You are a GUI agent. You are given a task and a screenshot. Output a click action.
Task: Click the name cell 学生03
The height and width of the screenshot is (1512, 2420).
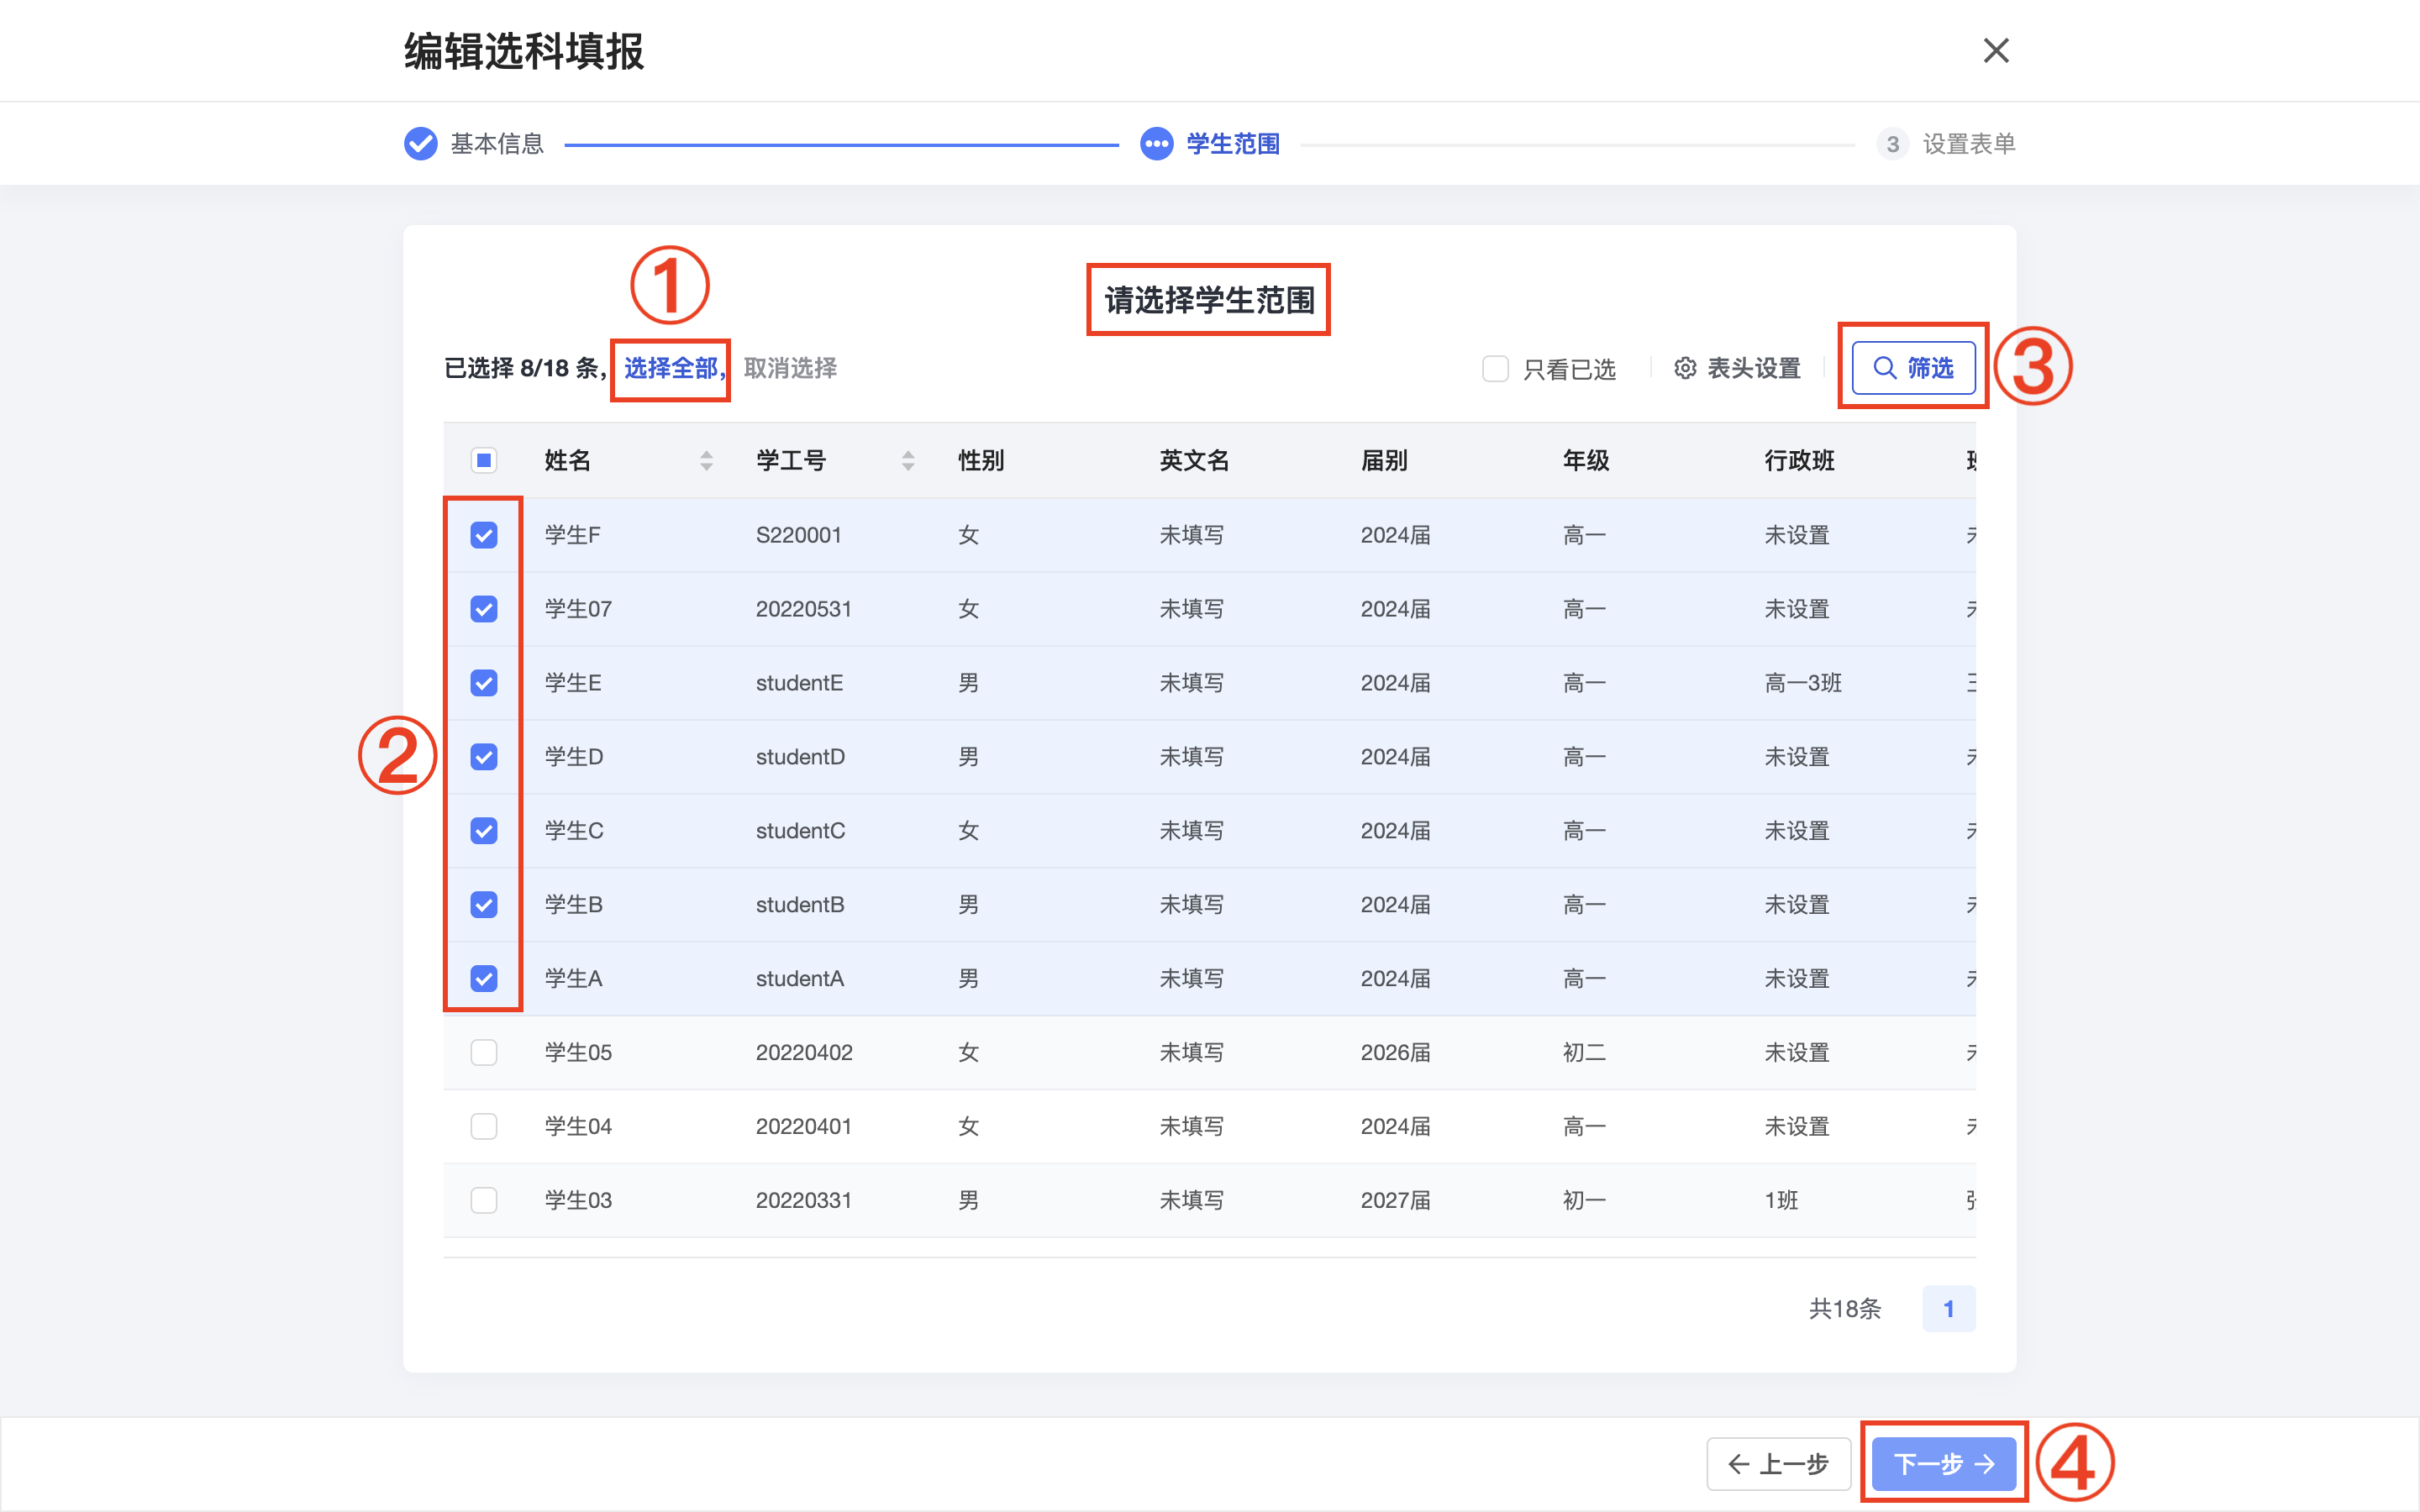(578, 1200)
